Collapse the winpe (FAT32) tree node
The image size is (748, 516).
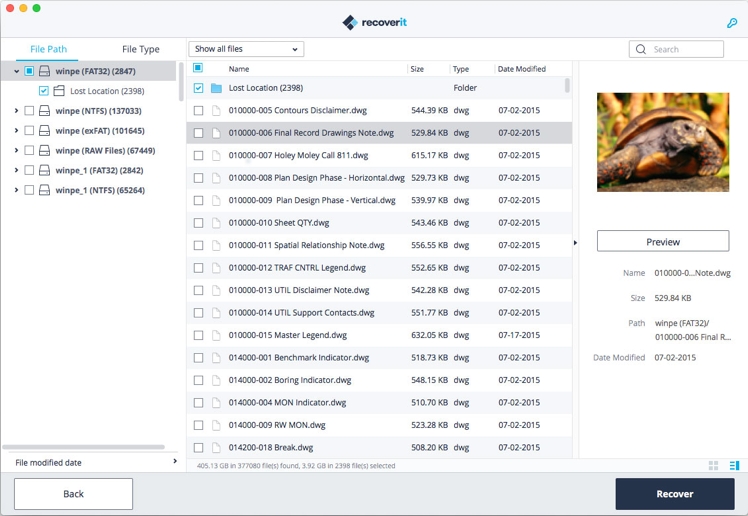(x=16, y=71)
